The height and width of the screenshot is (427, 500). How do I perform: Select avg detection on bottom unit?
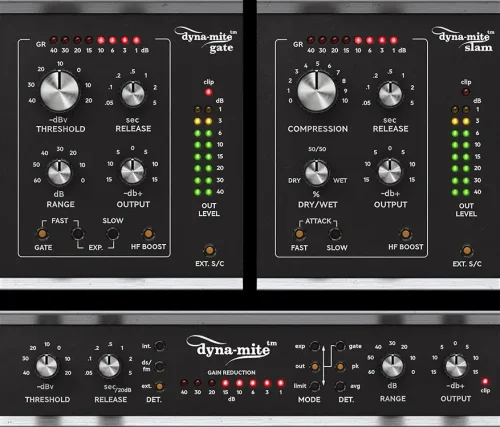click(340, 386)
